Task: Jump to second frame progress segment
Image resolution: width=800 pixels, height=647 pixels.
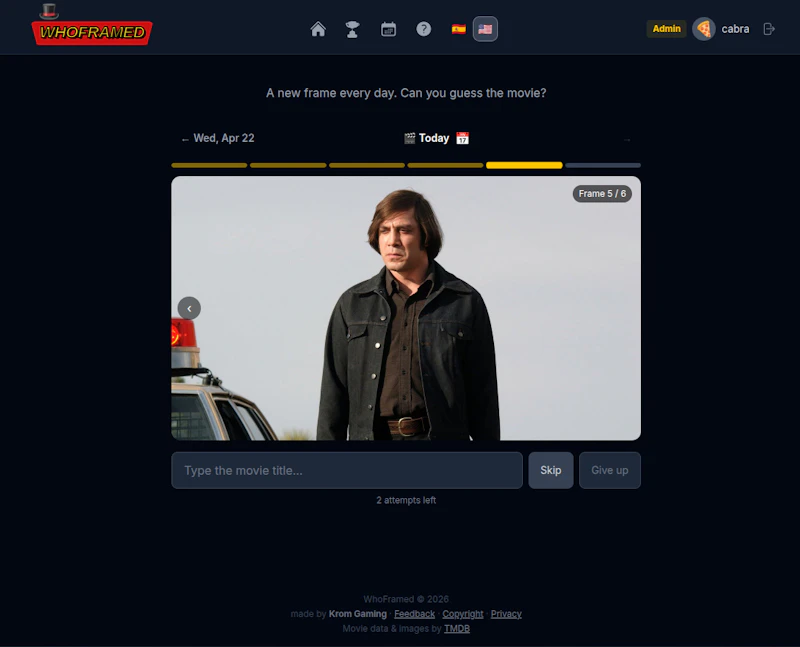Action: pos(288,165)
